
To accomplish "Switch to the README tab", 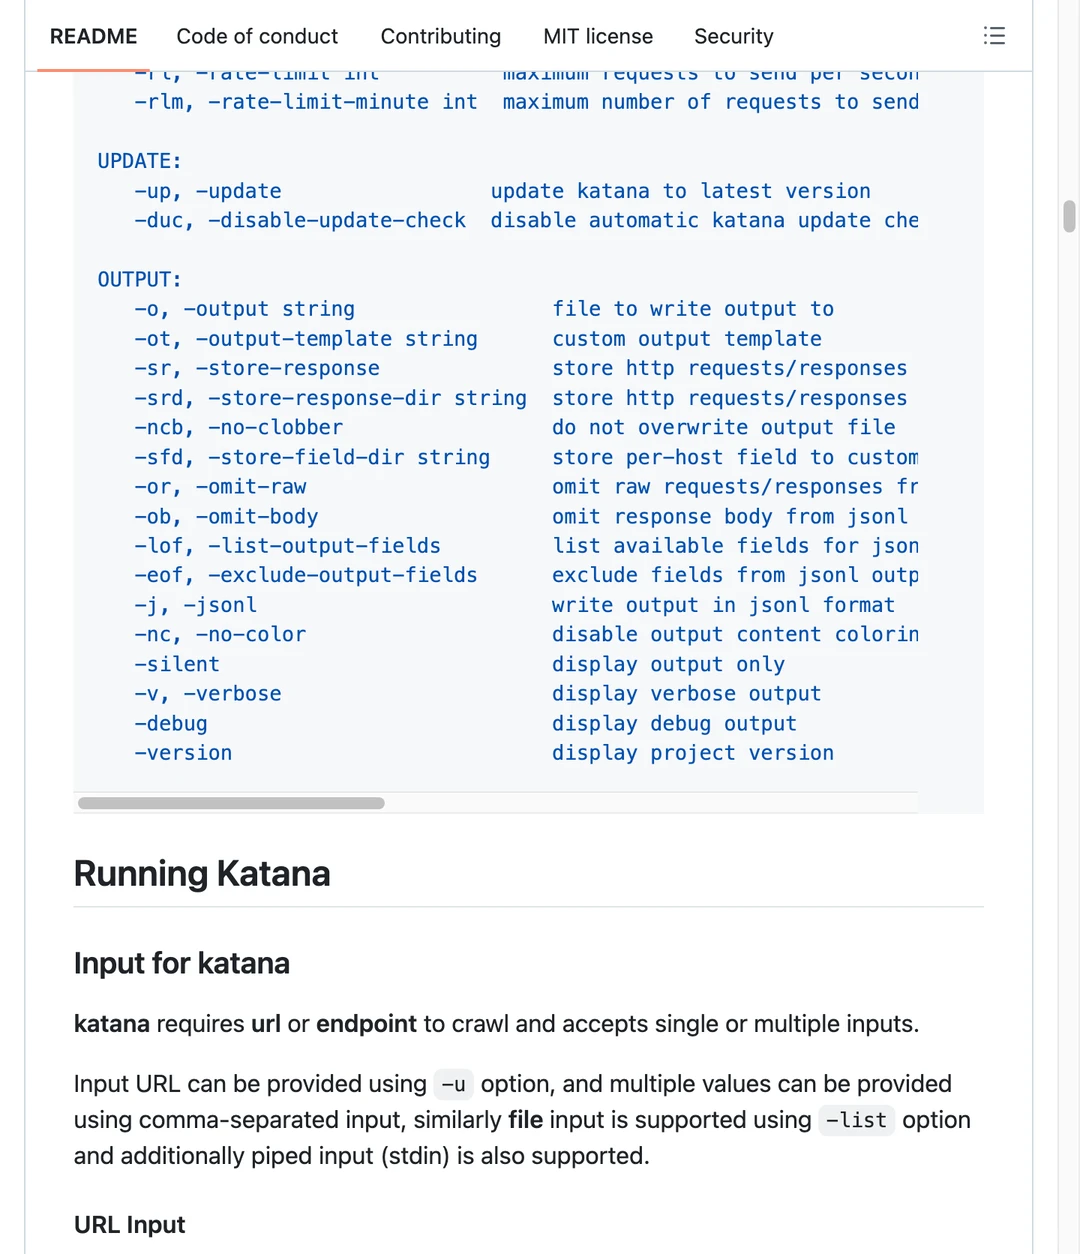I will (x=94, y=36).
